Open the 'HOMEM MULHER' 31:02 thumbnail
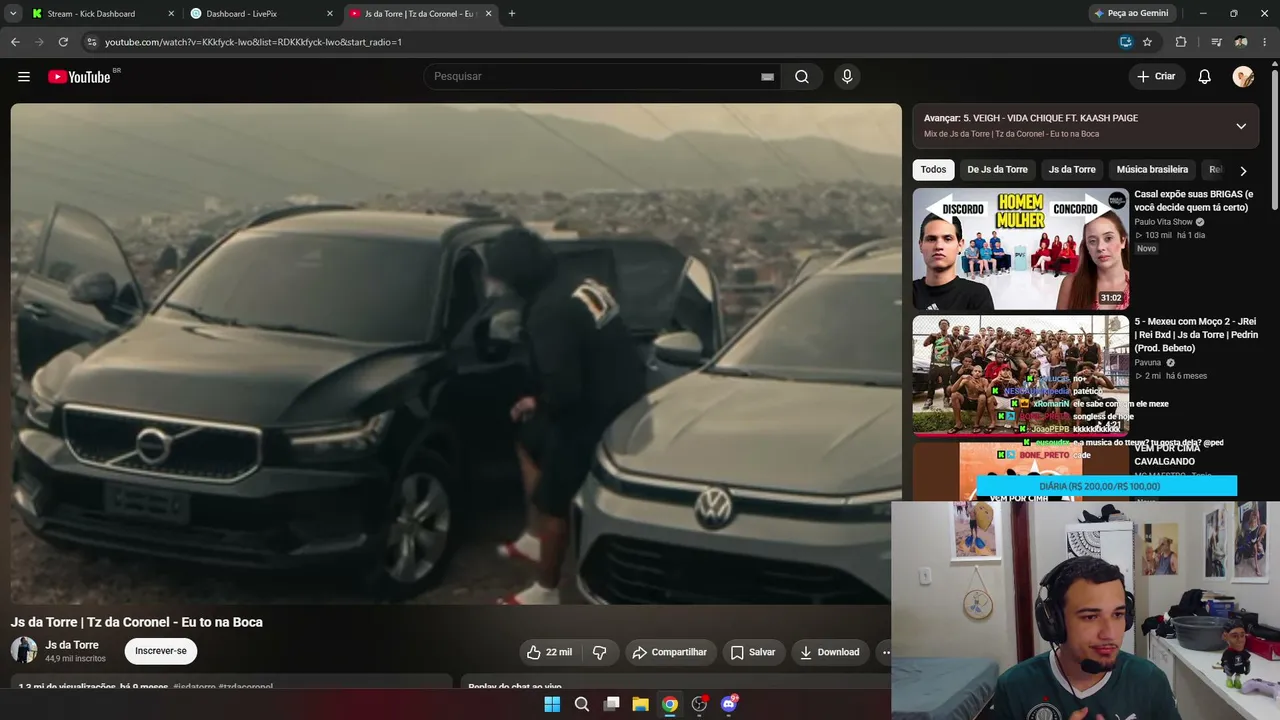This screenshot has width=1280, height=720. (x=1020, y=249)
